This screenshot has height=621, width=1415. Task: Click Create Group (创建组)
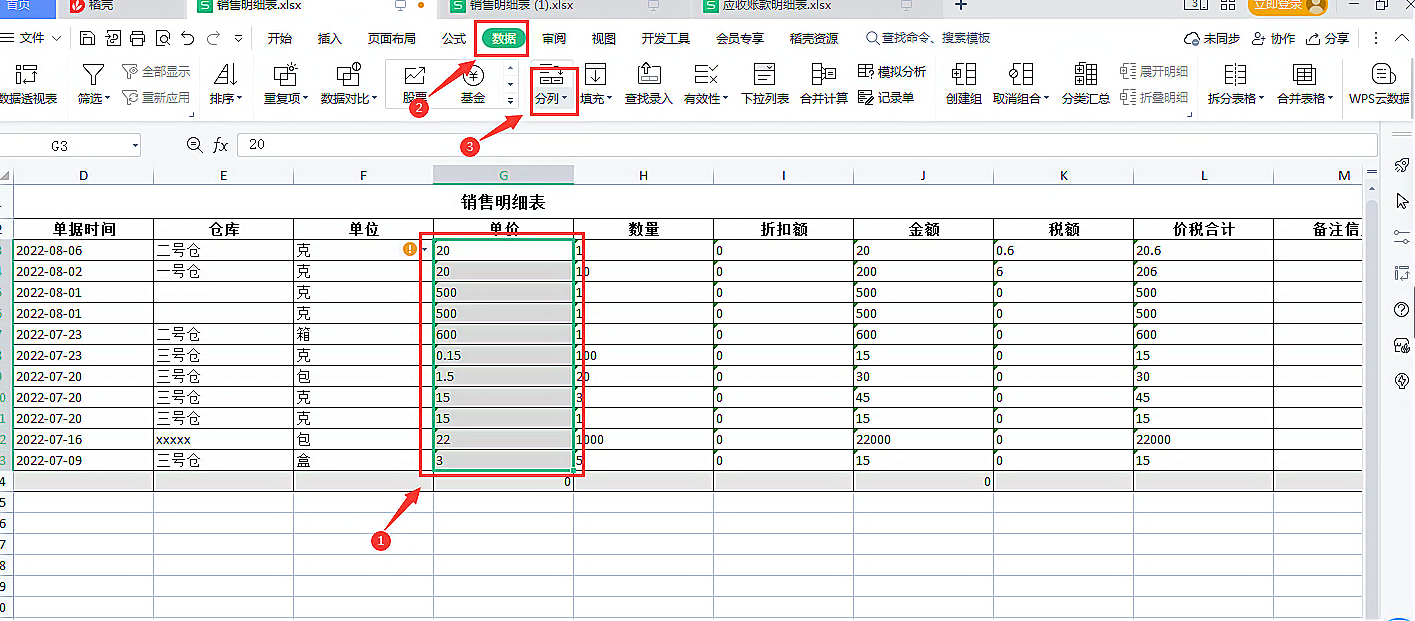[964, 84]
